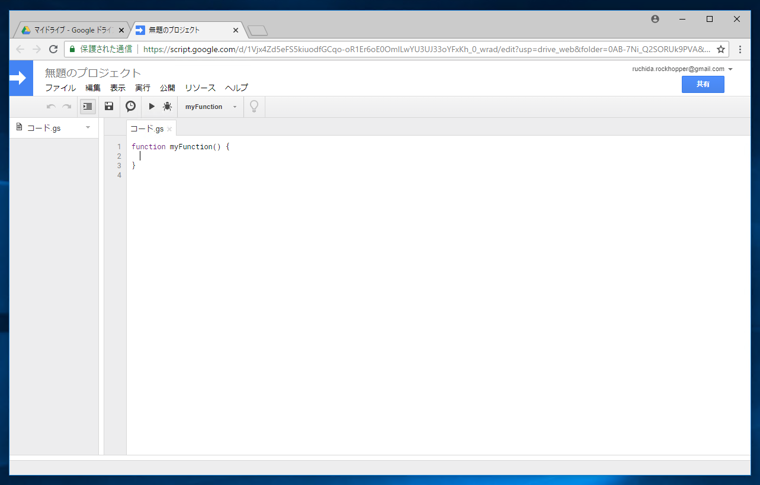
Task: Open the 編集 menu
Action: pos(93,88)
